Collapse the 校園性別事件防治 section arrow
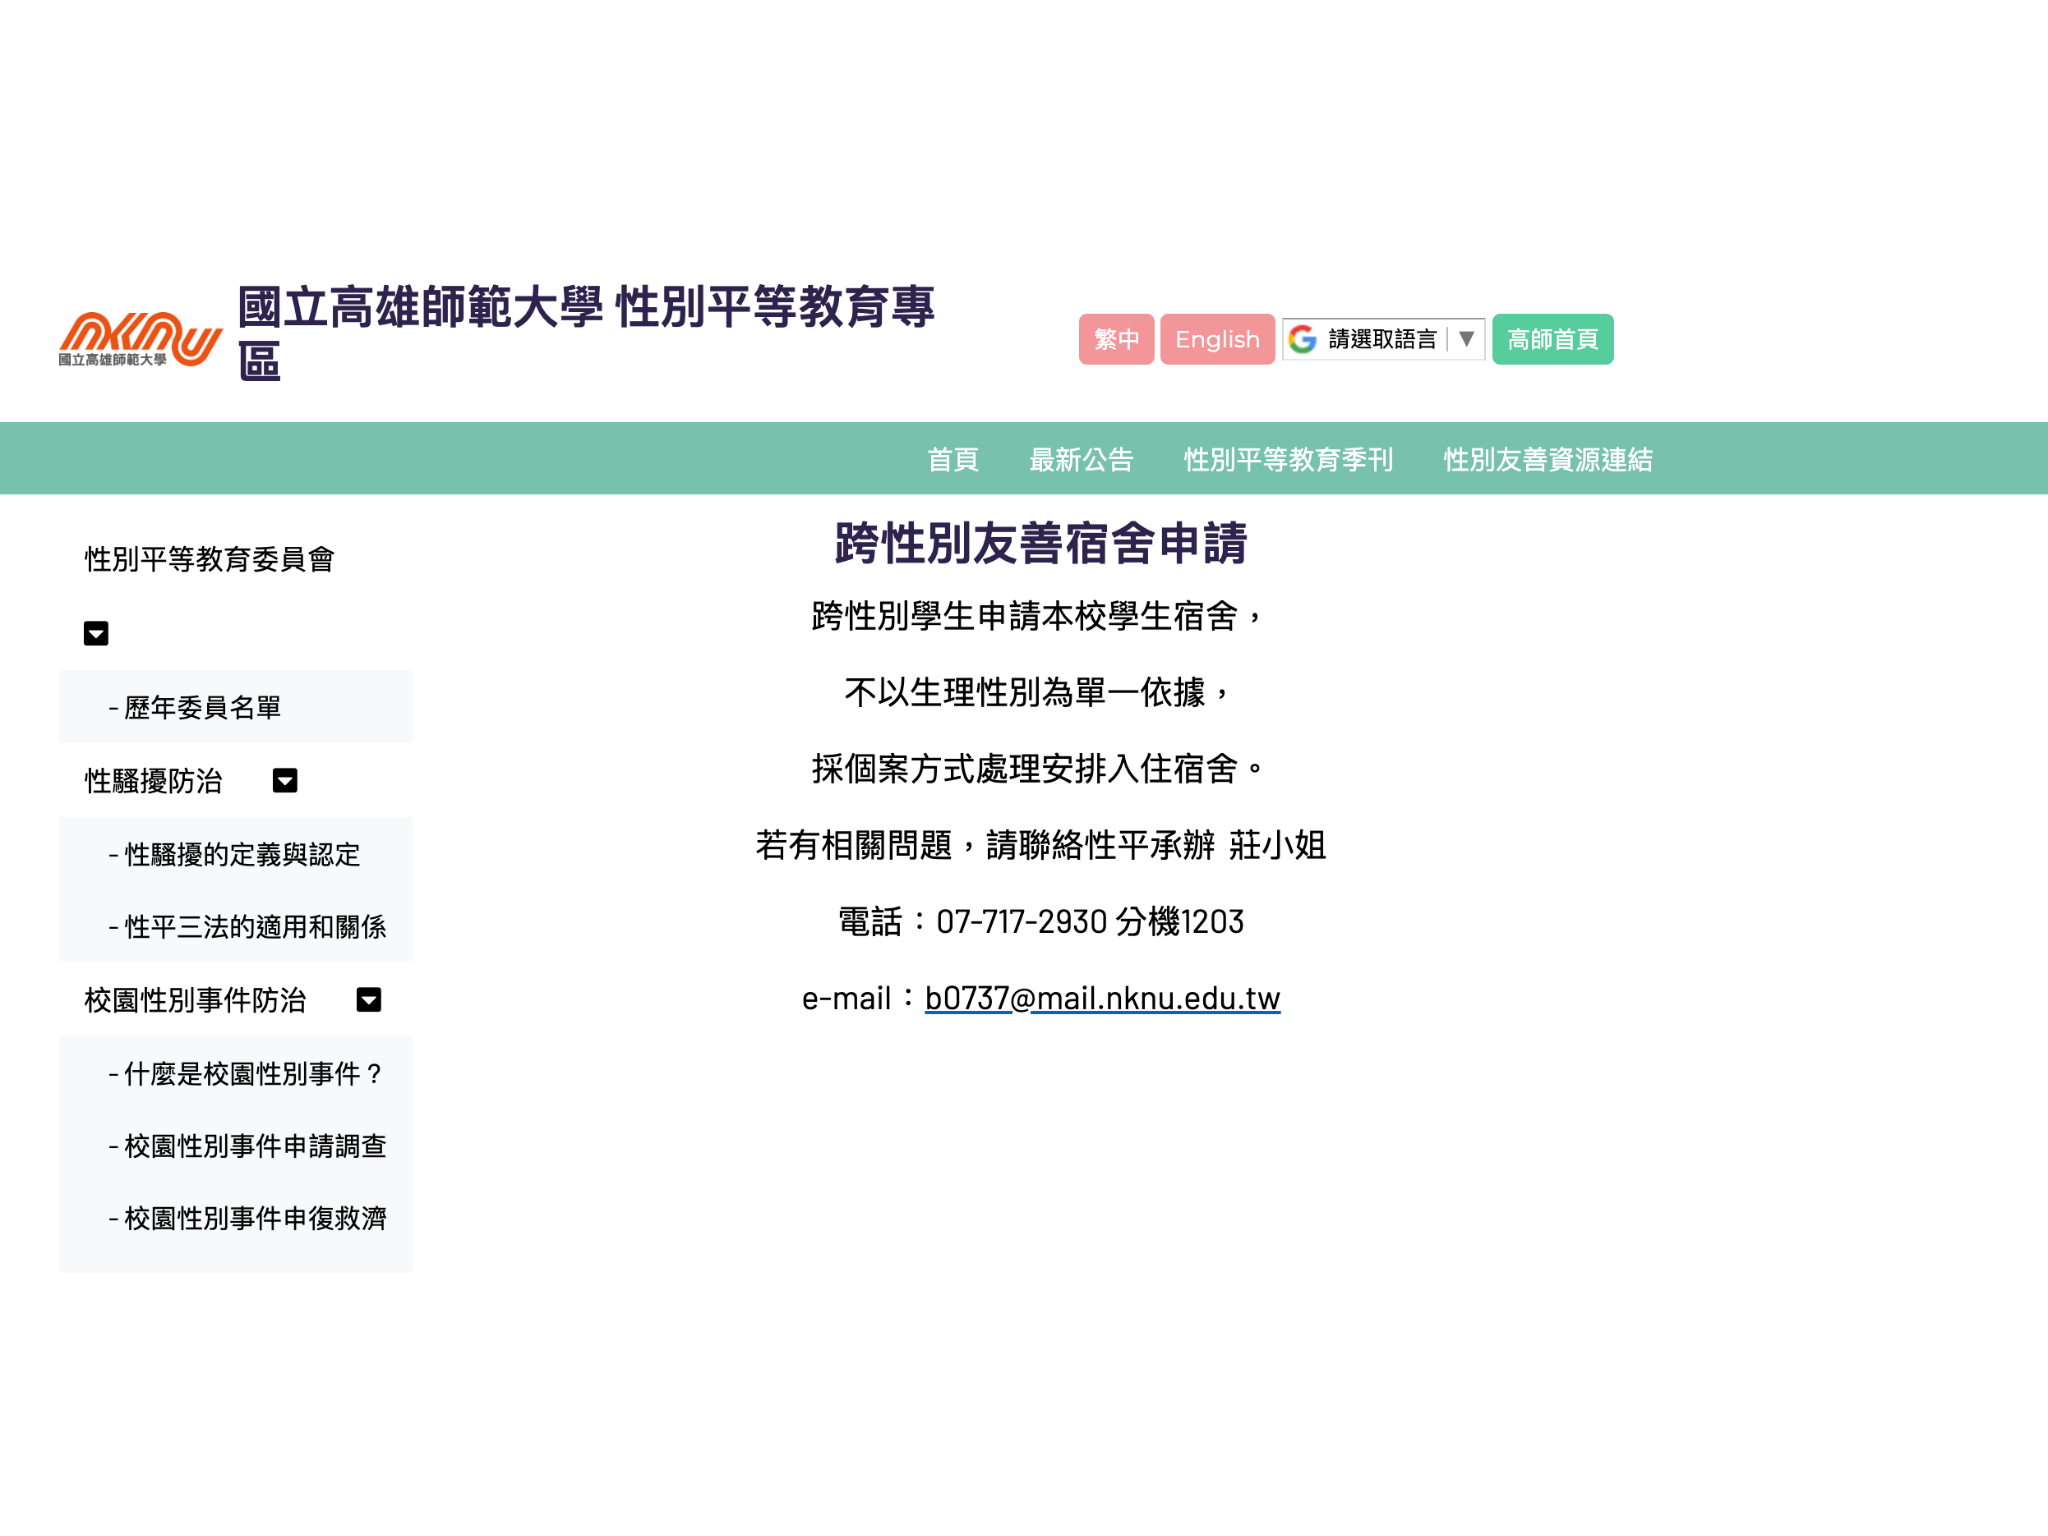The height and width of the screenshot is (1536, 2048). 369,1000
